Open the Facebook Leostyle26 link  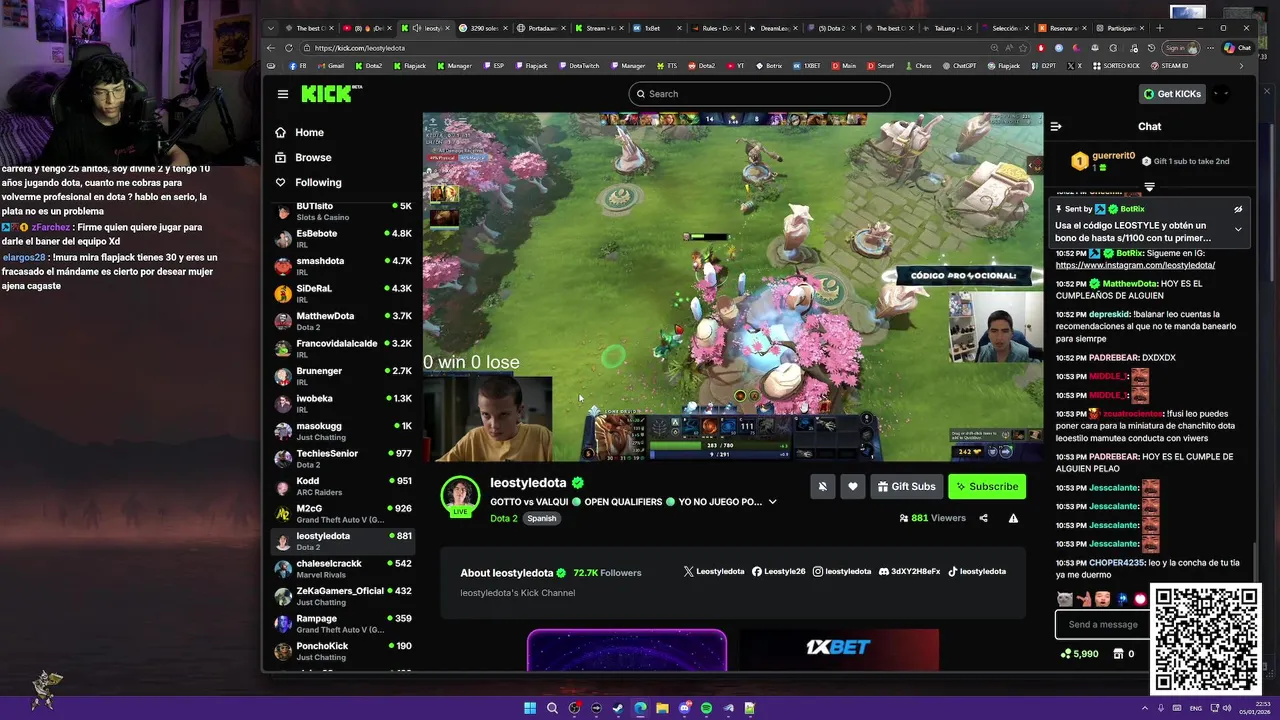click(778, 571)
